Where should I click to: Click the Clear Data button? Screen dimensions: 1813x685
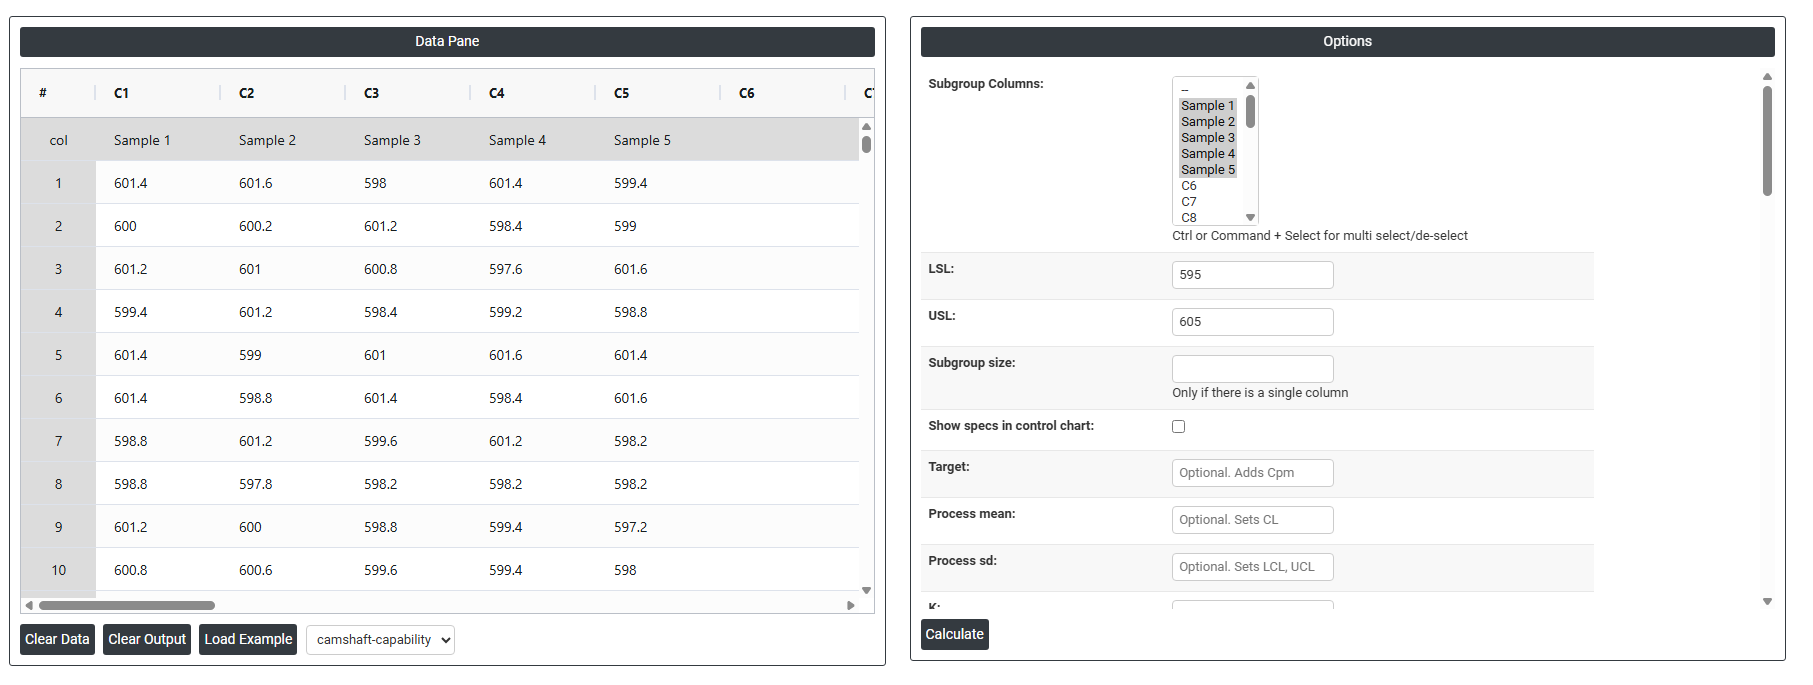tap(57, 639)
